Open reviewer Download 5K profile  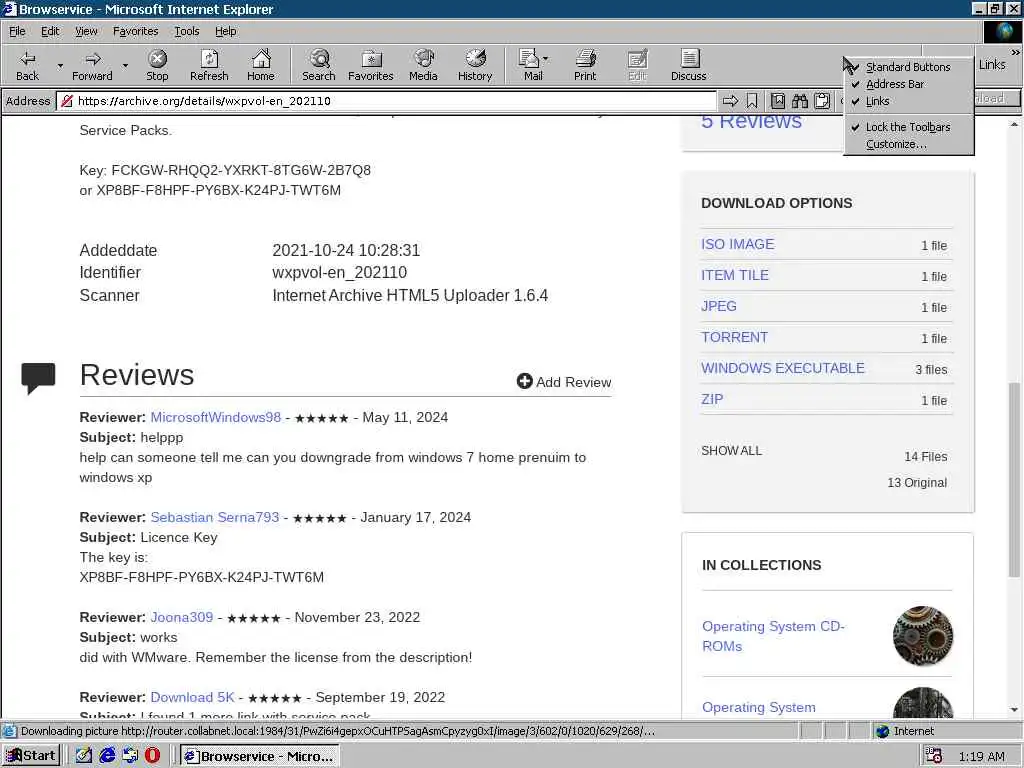pyautogui.click(x=192, y=697)
